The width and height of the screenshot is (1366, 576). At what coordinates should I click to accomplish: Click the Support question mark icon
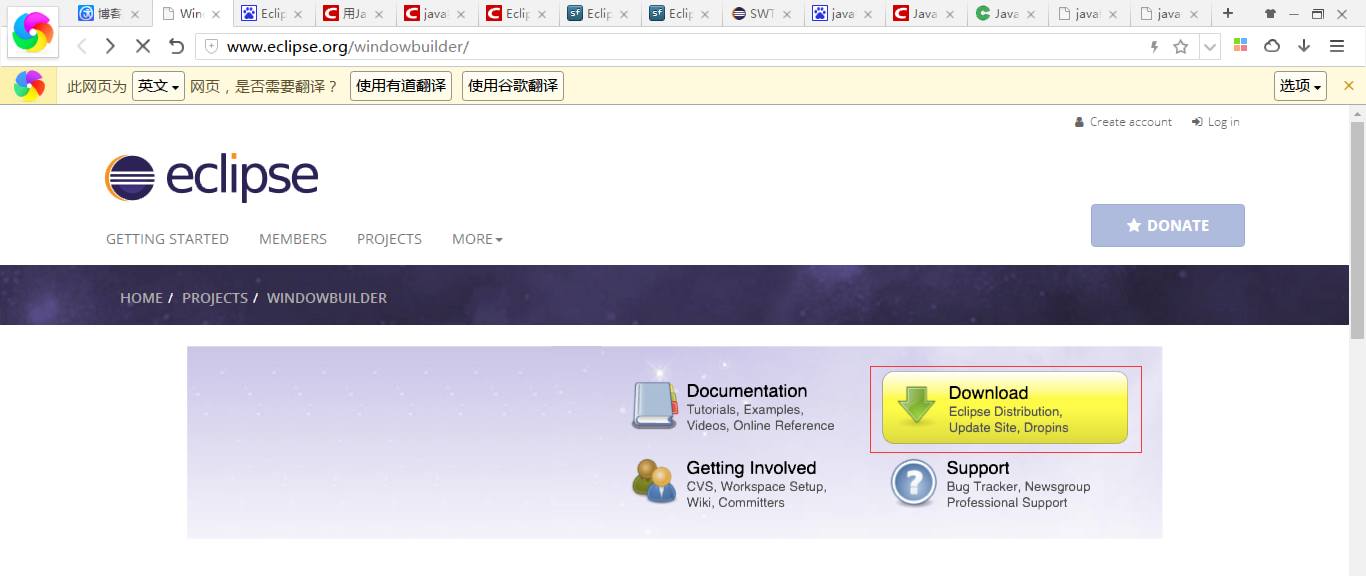[x=914, y=483]
